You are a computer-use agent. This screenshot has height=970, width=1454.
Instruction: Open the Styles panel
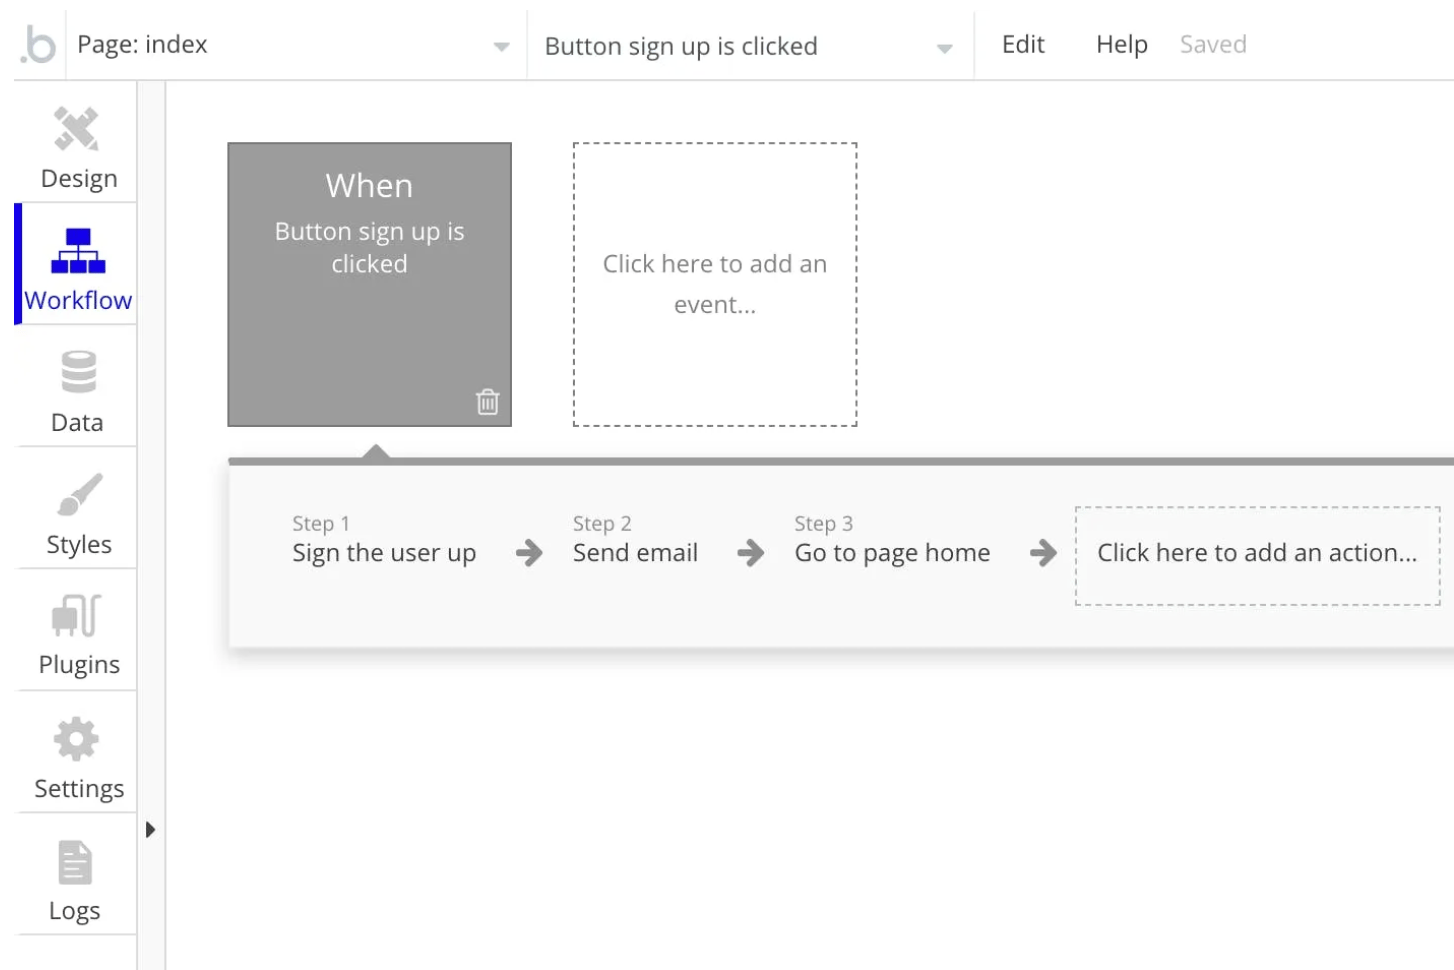pos(77,510)
